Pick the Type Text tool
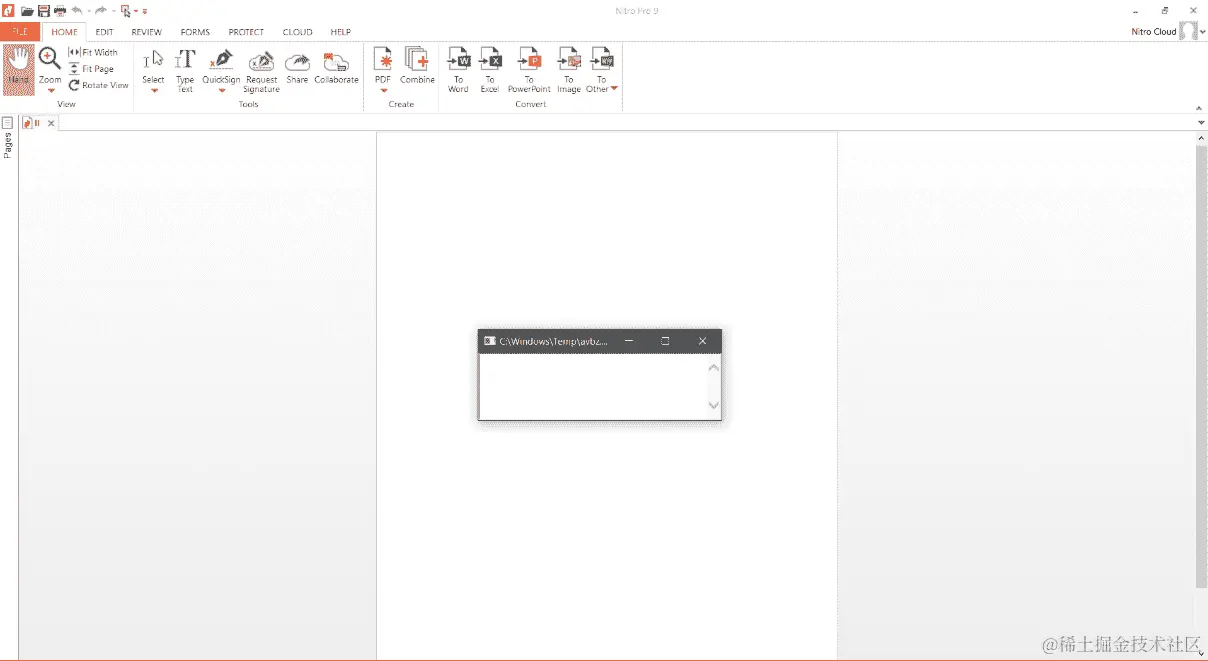The height and width of the screenshot is (661, 1208). coord(185,70)
